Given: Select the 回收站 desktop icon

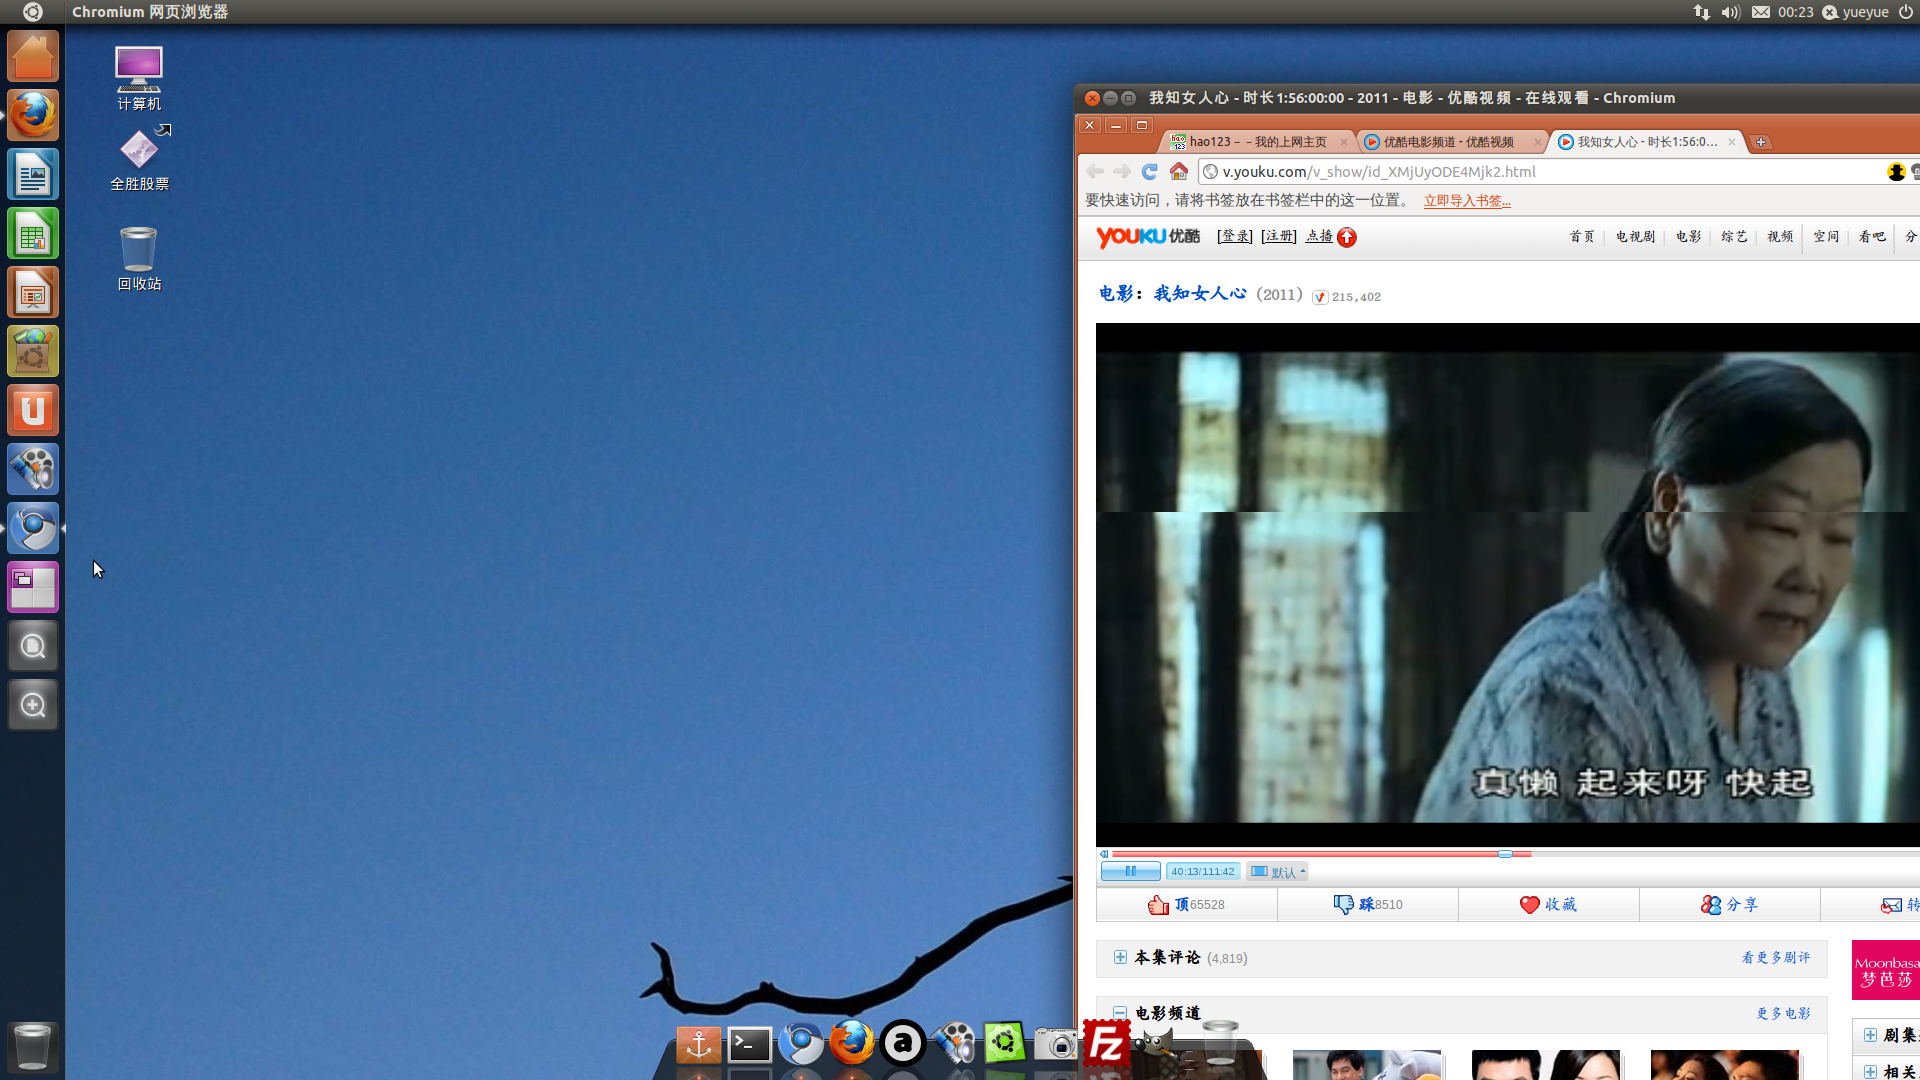Looking at the screenshot, I should pyautogui.click(x=139, y=258).
